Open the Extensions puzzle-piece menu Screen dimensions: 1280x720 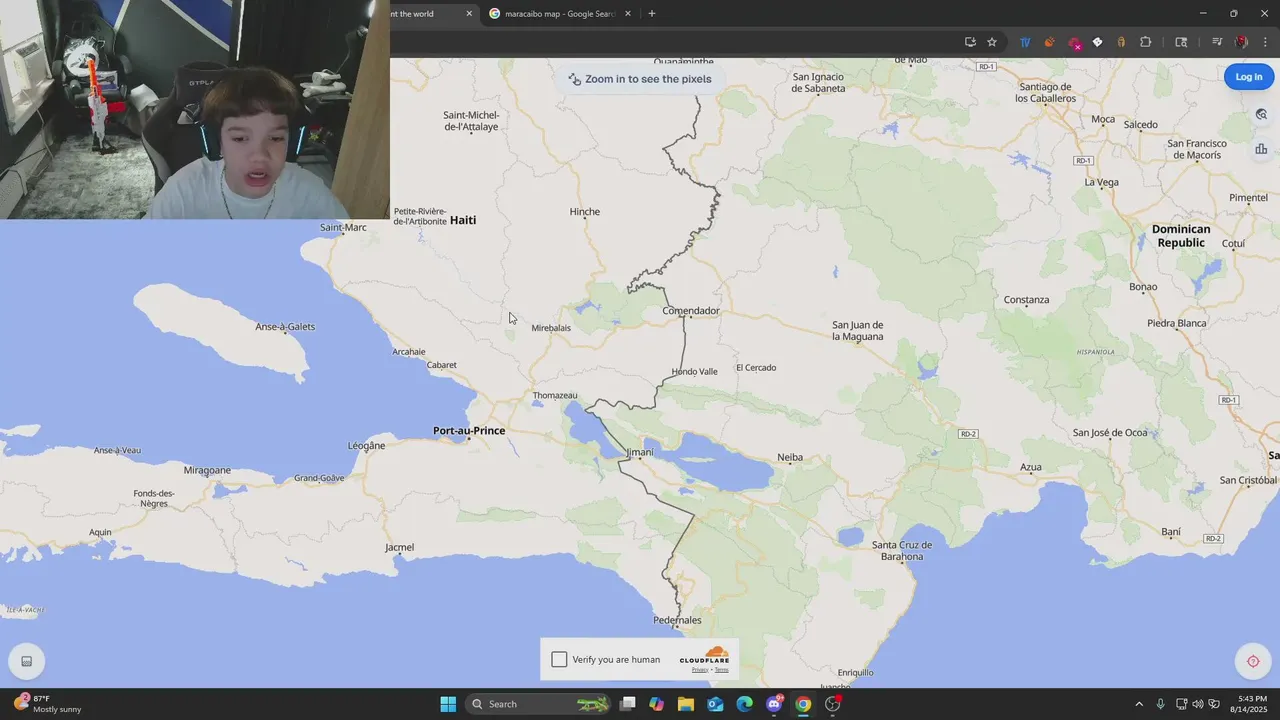coord(1146,42)
